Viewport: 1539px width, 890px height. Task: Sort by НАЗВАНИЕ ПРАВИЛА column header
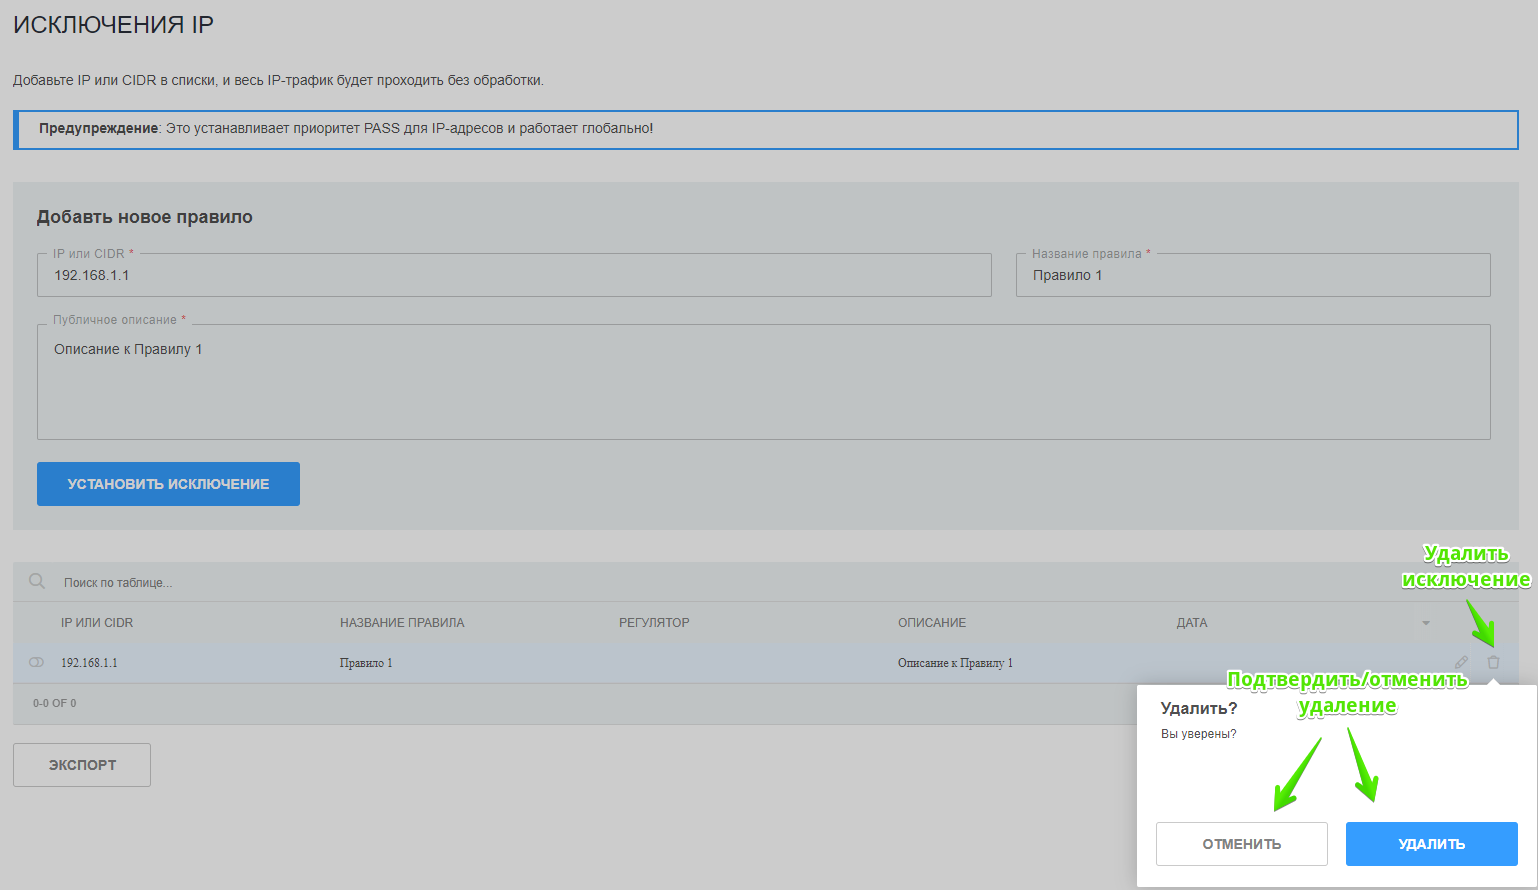tap(402, 623)
